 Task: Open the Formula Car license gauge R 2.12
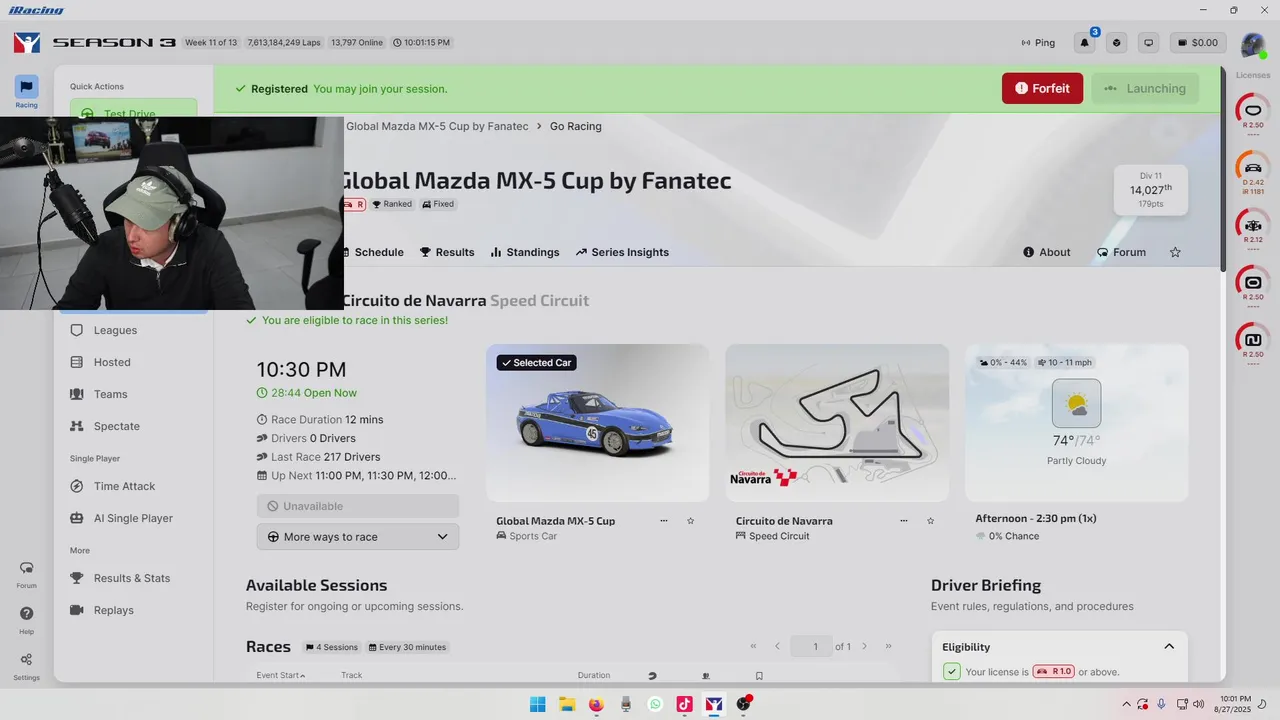1252,230
